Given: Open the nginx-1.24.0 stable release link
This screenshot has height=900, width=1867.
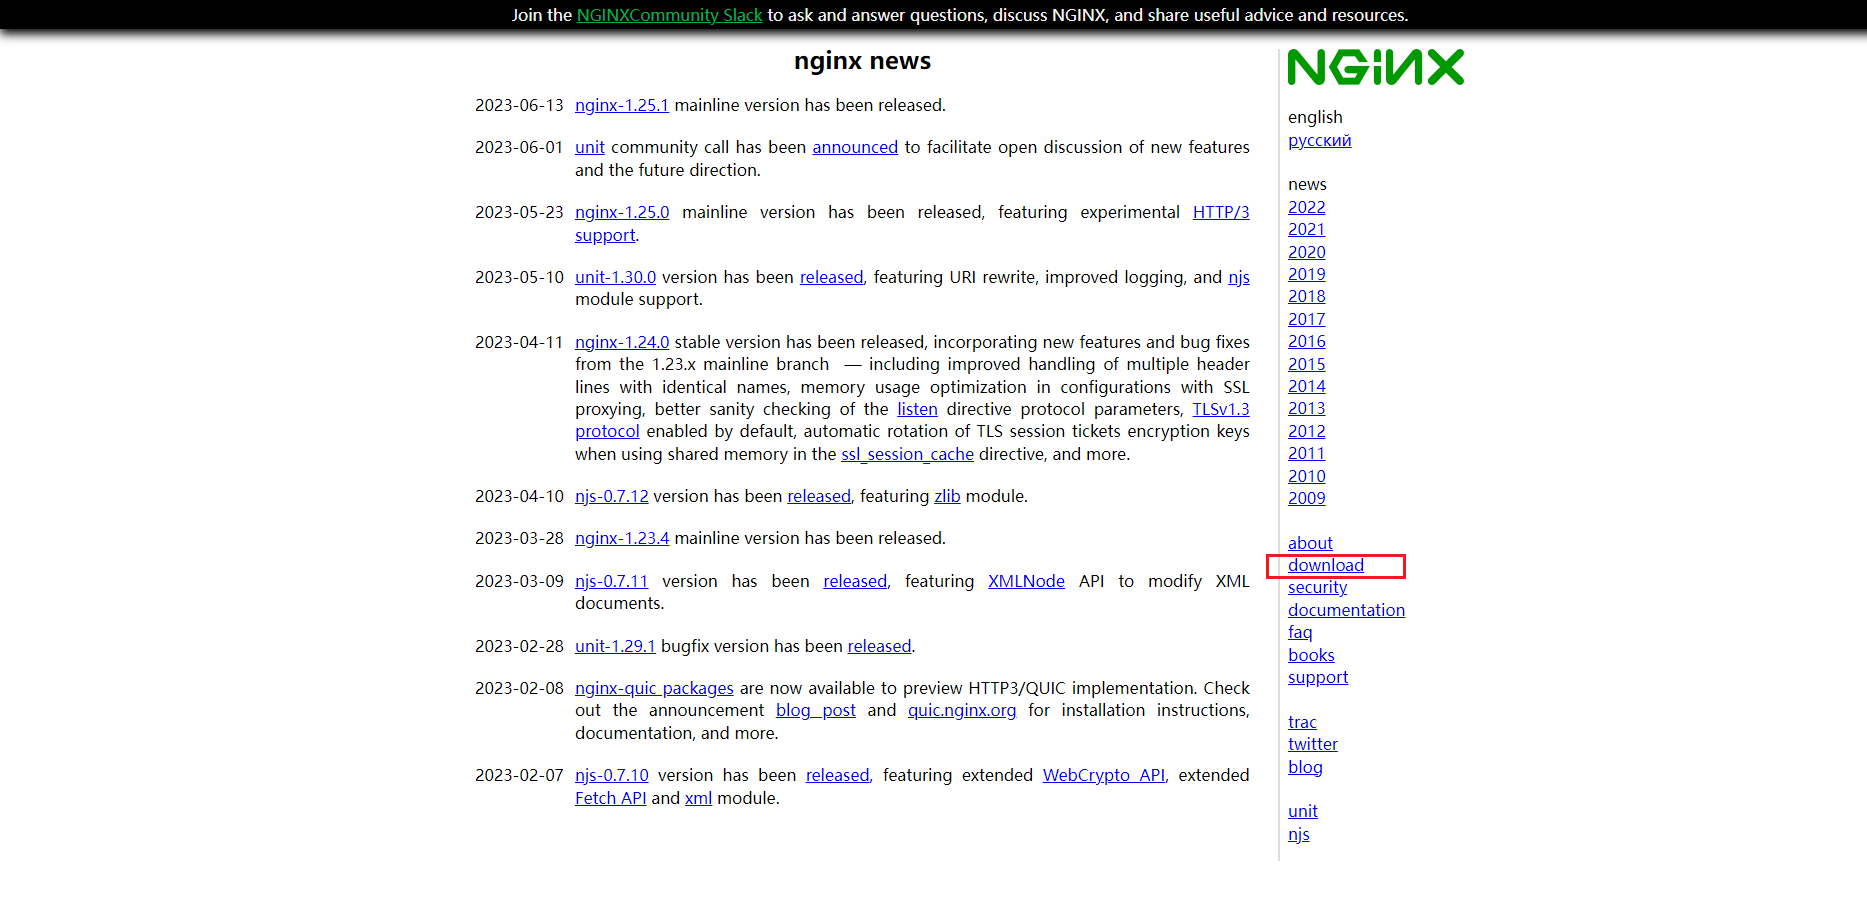Looking at the screenshot, I should (621, 342).
